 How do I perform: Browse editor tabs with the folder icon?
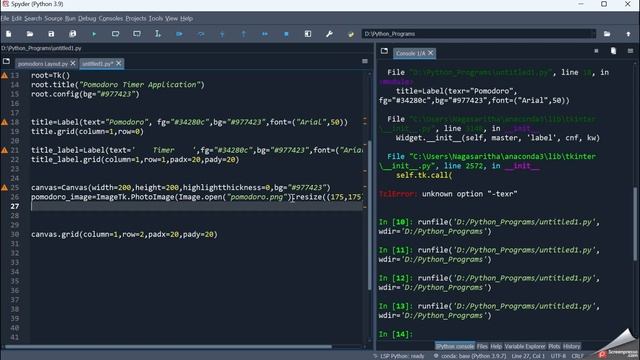click(x=6, y=61)
